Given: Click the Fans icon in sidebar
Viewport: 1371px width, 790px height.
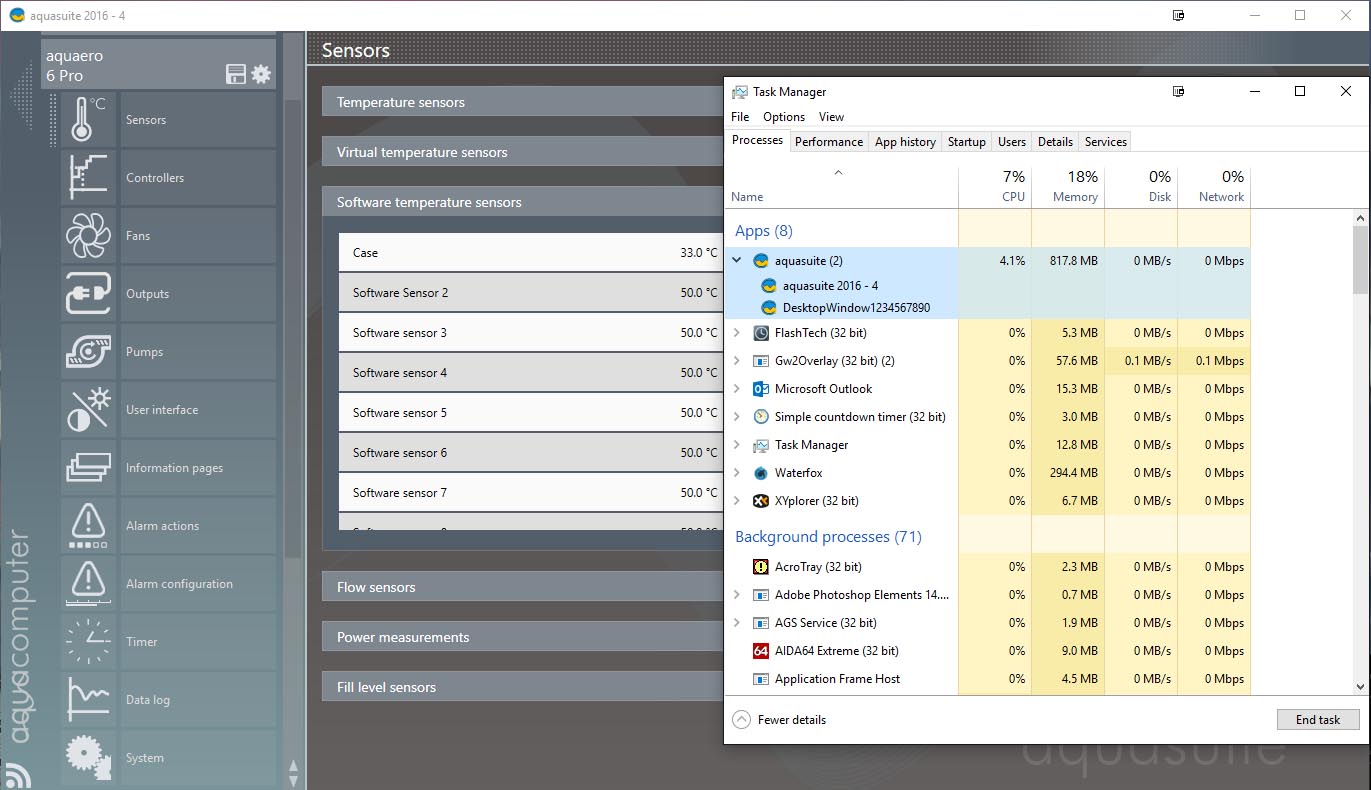Looking at the screenshot, I should coord(88,236).
